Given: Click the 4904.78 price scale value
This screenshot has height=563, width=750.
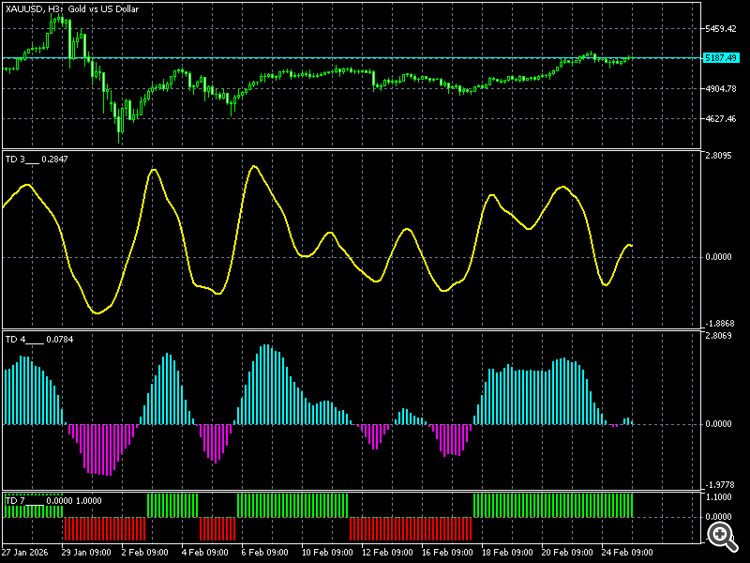Looking at the screenshot, I should click(721, 88).
